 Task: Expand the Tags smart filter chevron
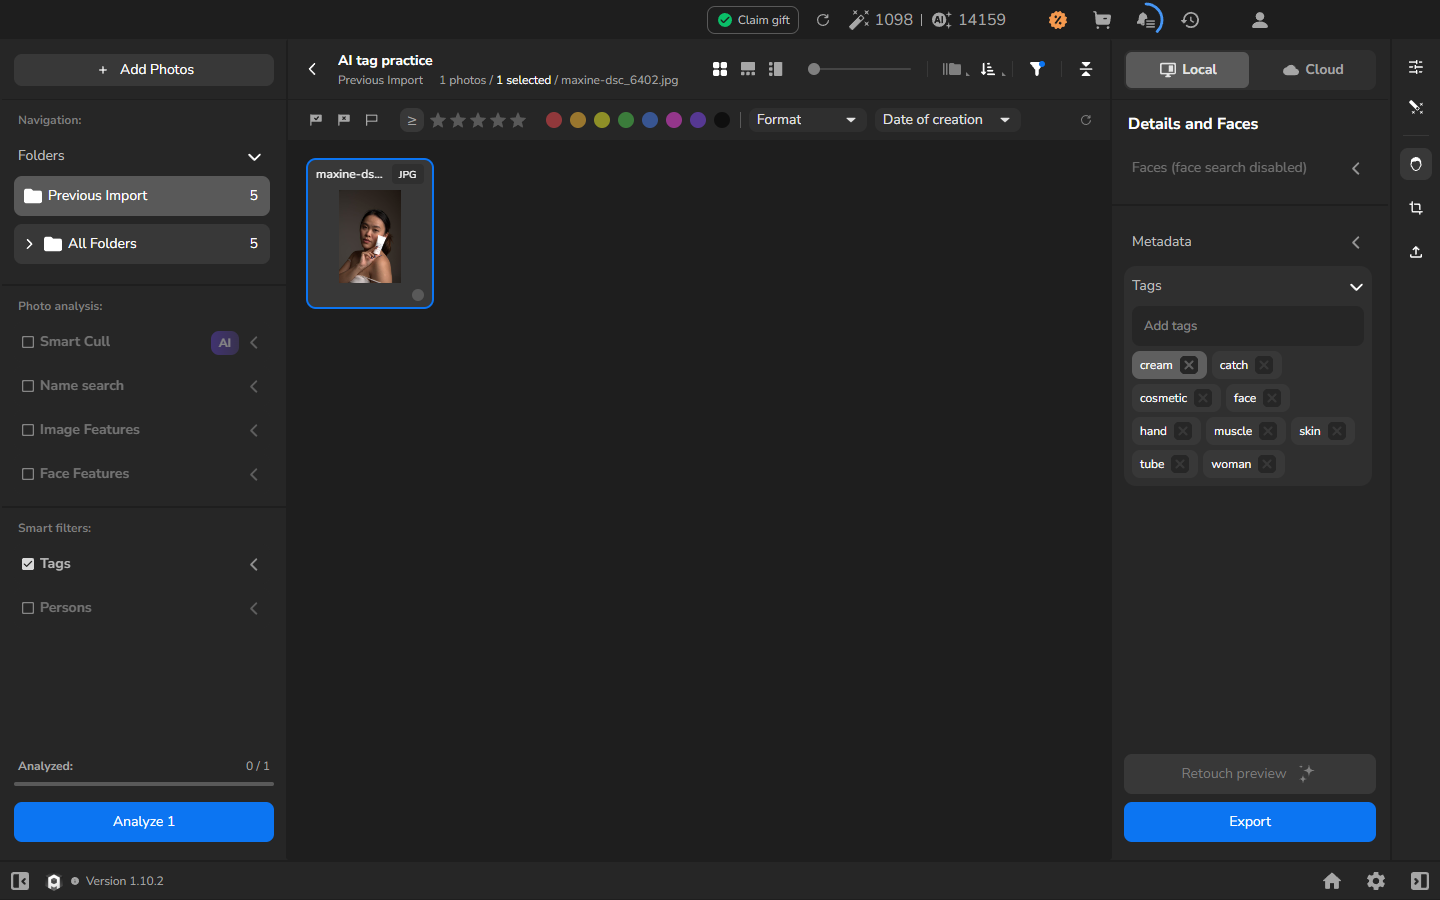tap(254, 565)
